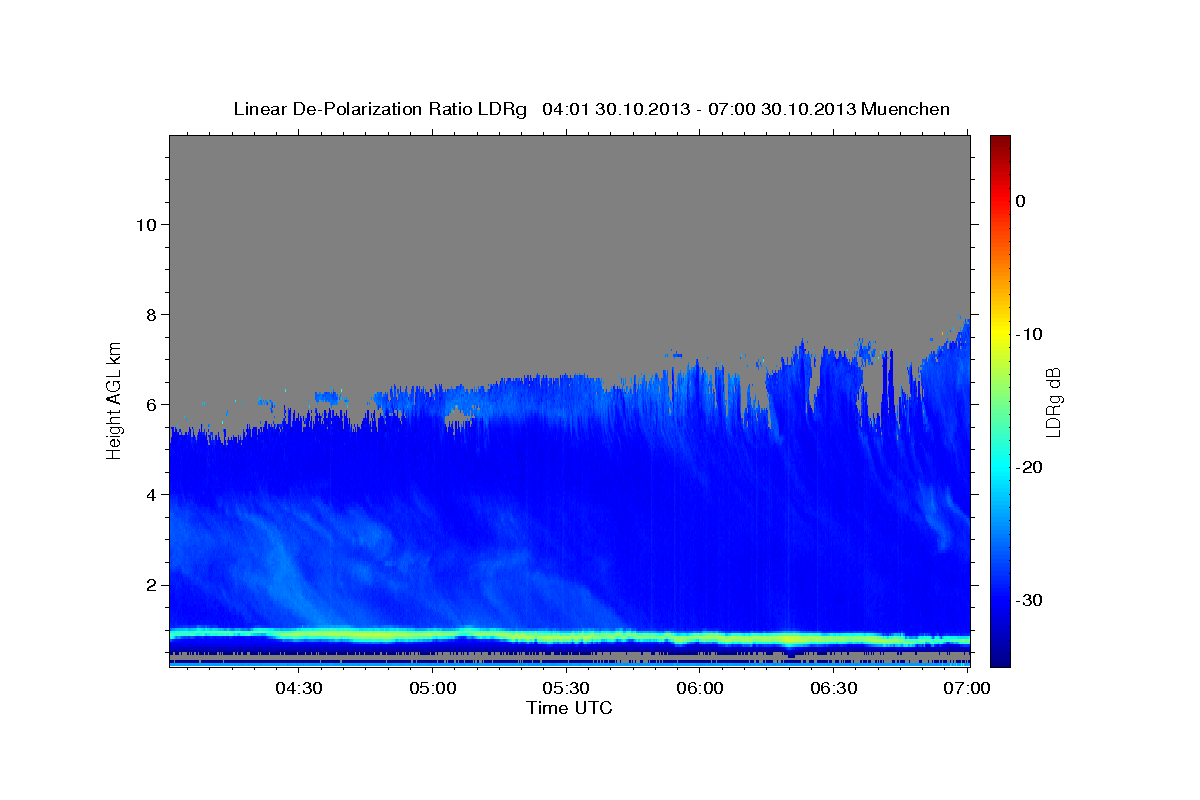Click the '05:30' time tick label
Image resolution: width=1200 pixels, height=800 pixels.
pyautogui.click(x=566, y=688)
